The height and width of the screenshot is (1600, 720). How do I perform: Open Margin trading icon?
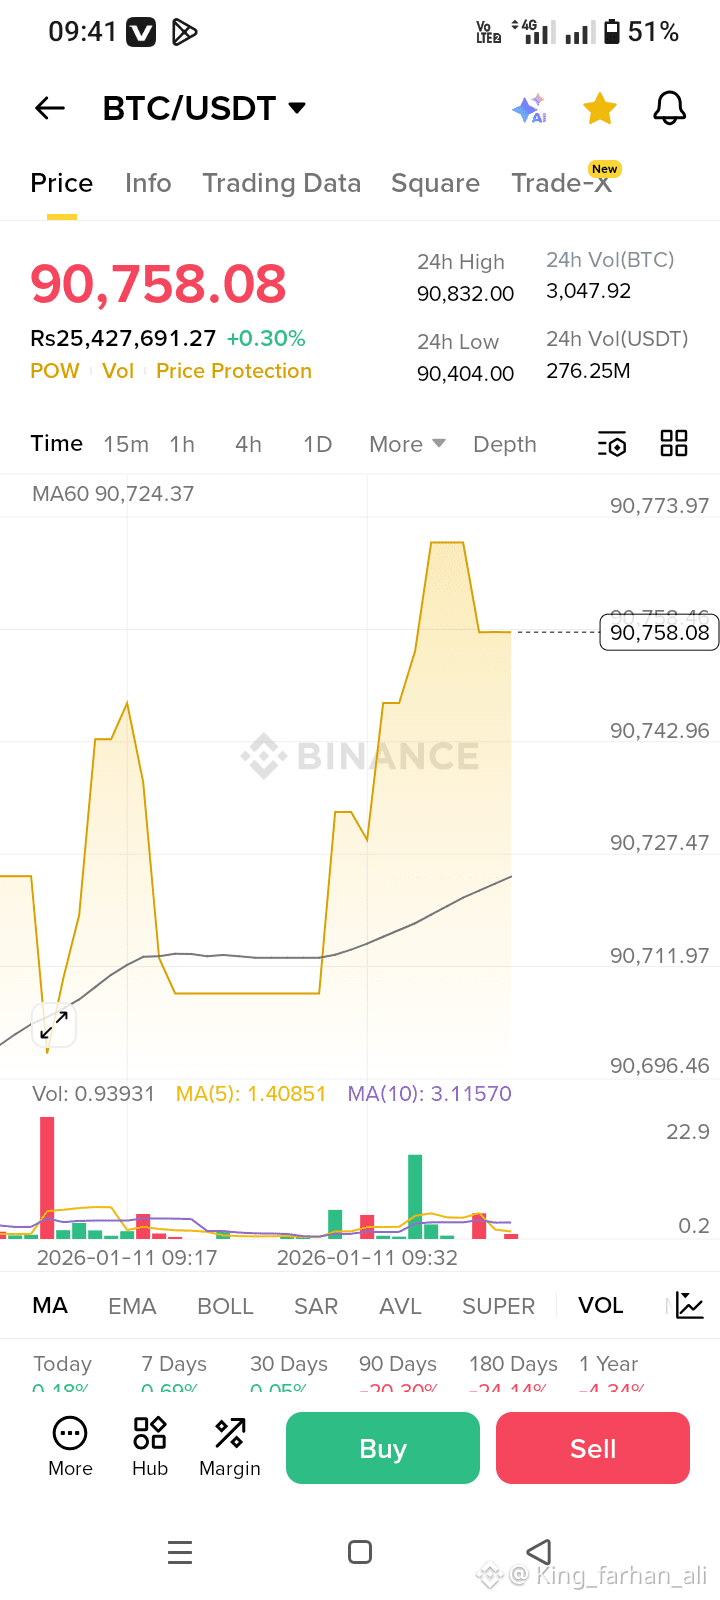click(230, 1446)
